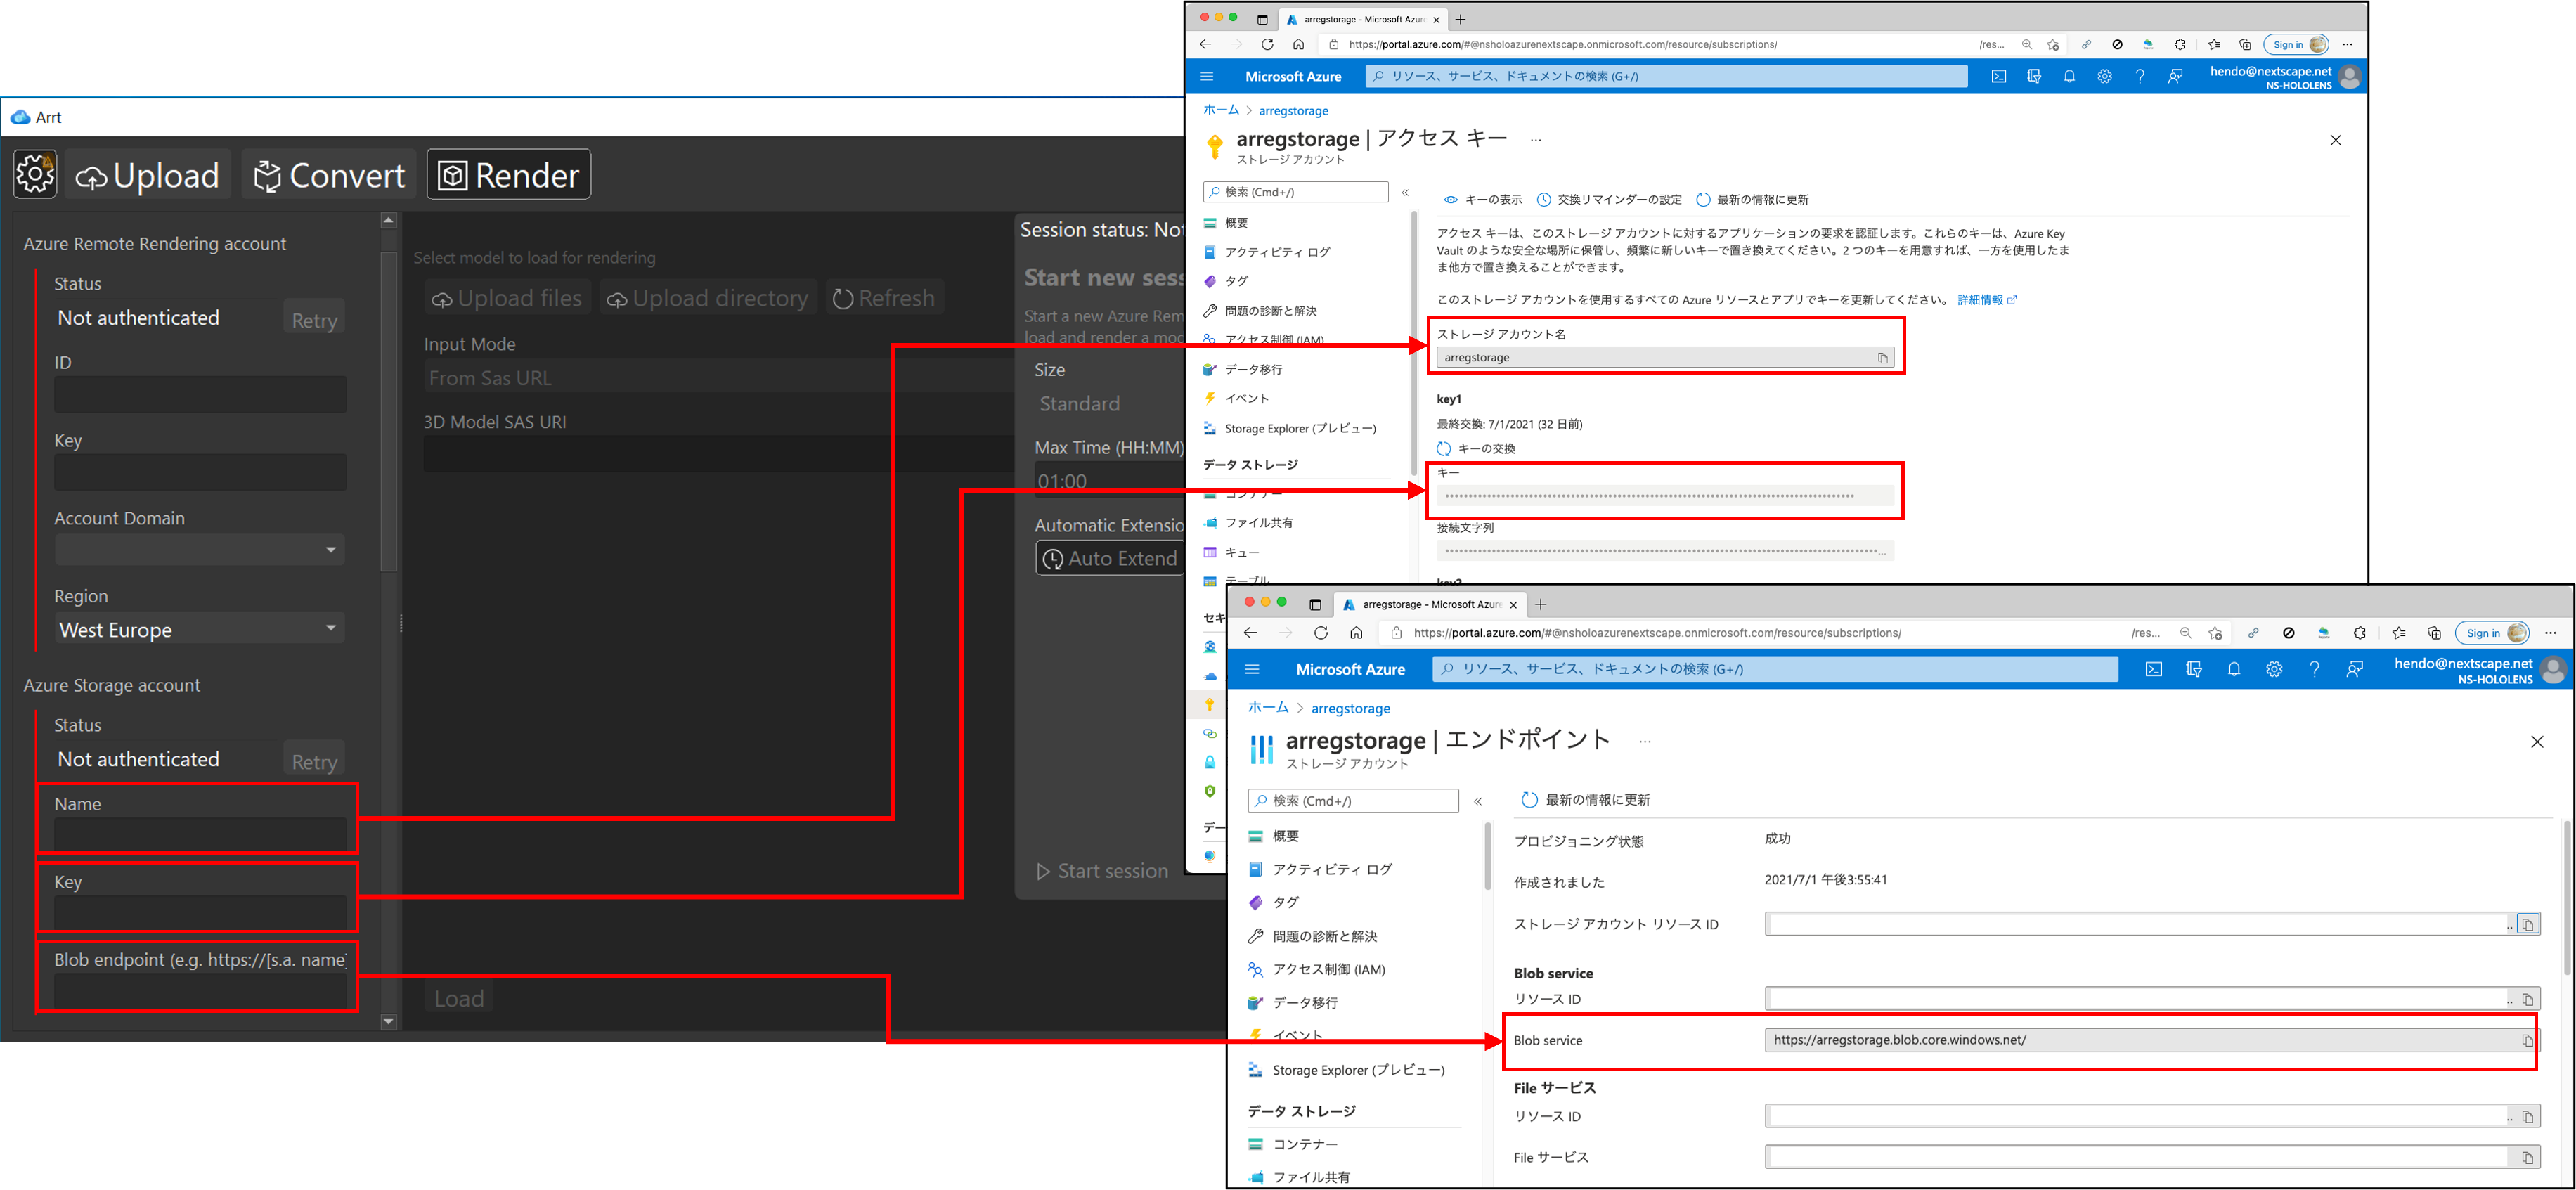2576x1190 pixels.
Task: Click 最新の情報に更新 in endpoints window
Action: click(1585, 799)
